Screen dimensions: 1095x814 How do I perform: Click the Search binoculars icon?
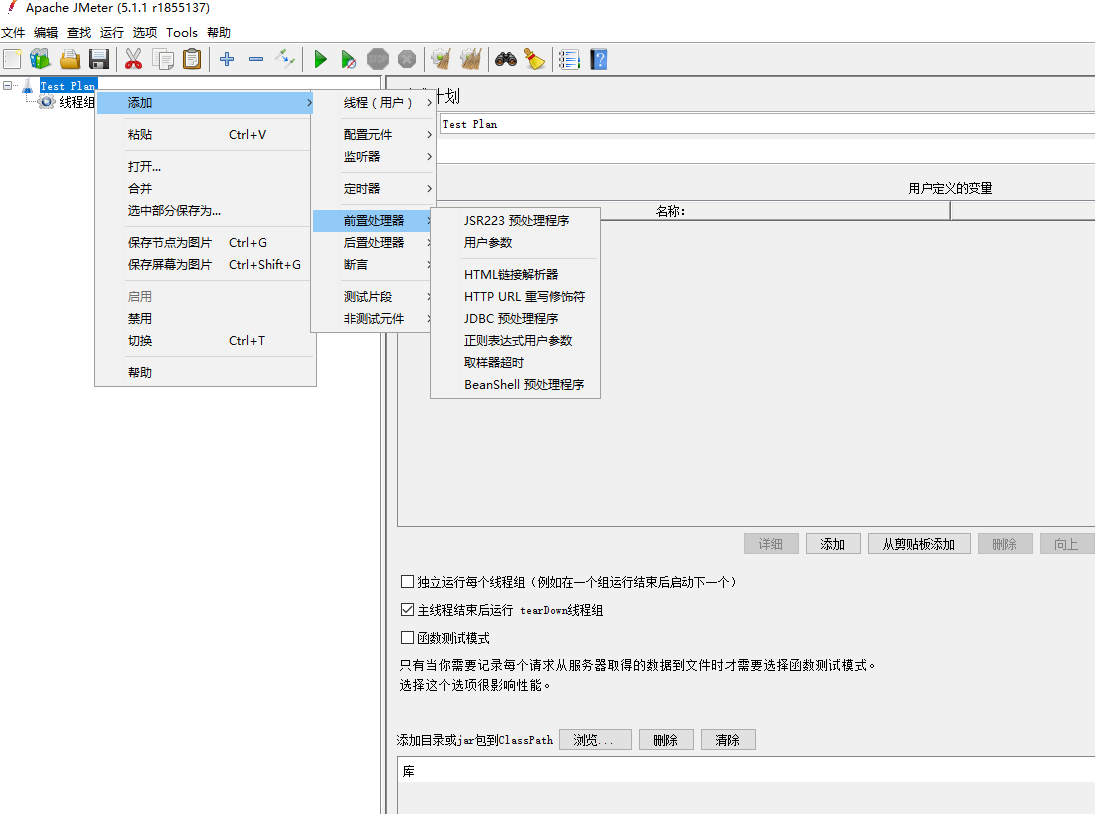click(506, 59)
